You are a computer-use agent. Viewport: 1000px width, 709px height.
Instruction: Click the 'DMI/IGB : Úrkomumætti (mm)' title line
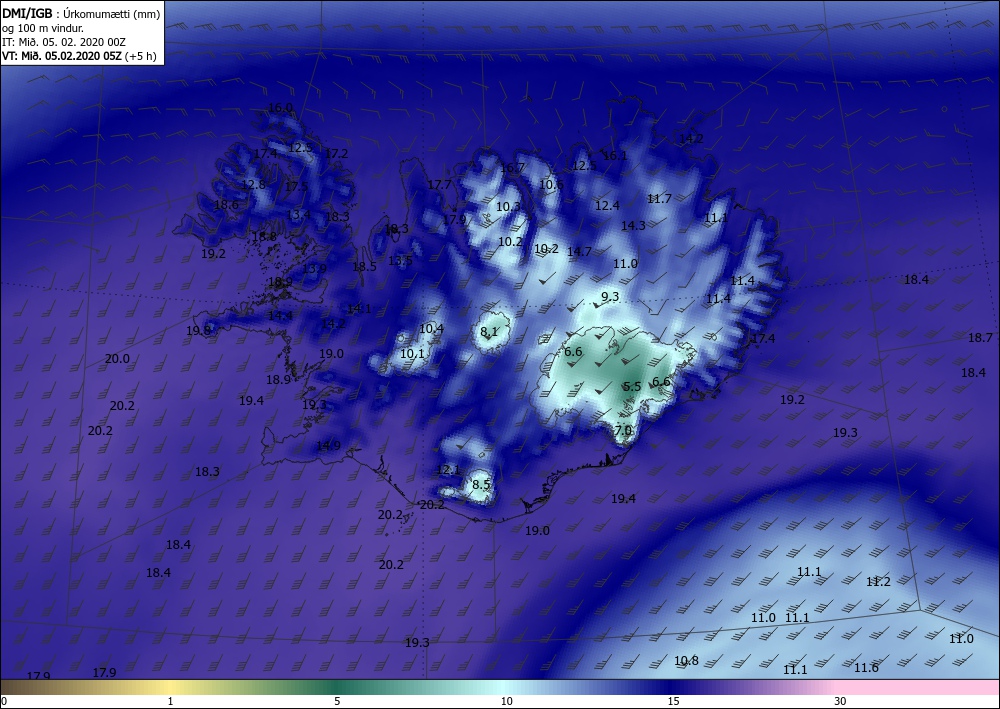coord(81,14)
